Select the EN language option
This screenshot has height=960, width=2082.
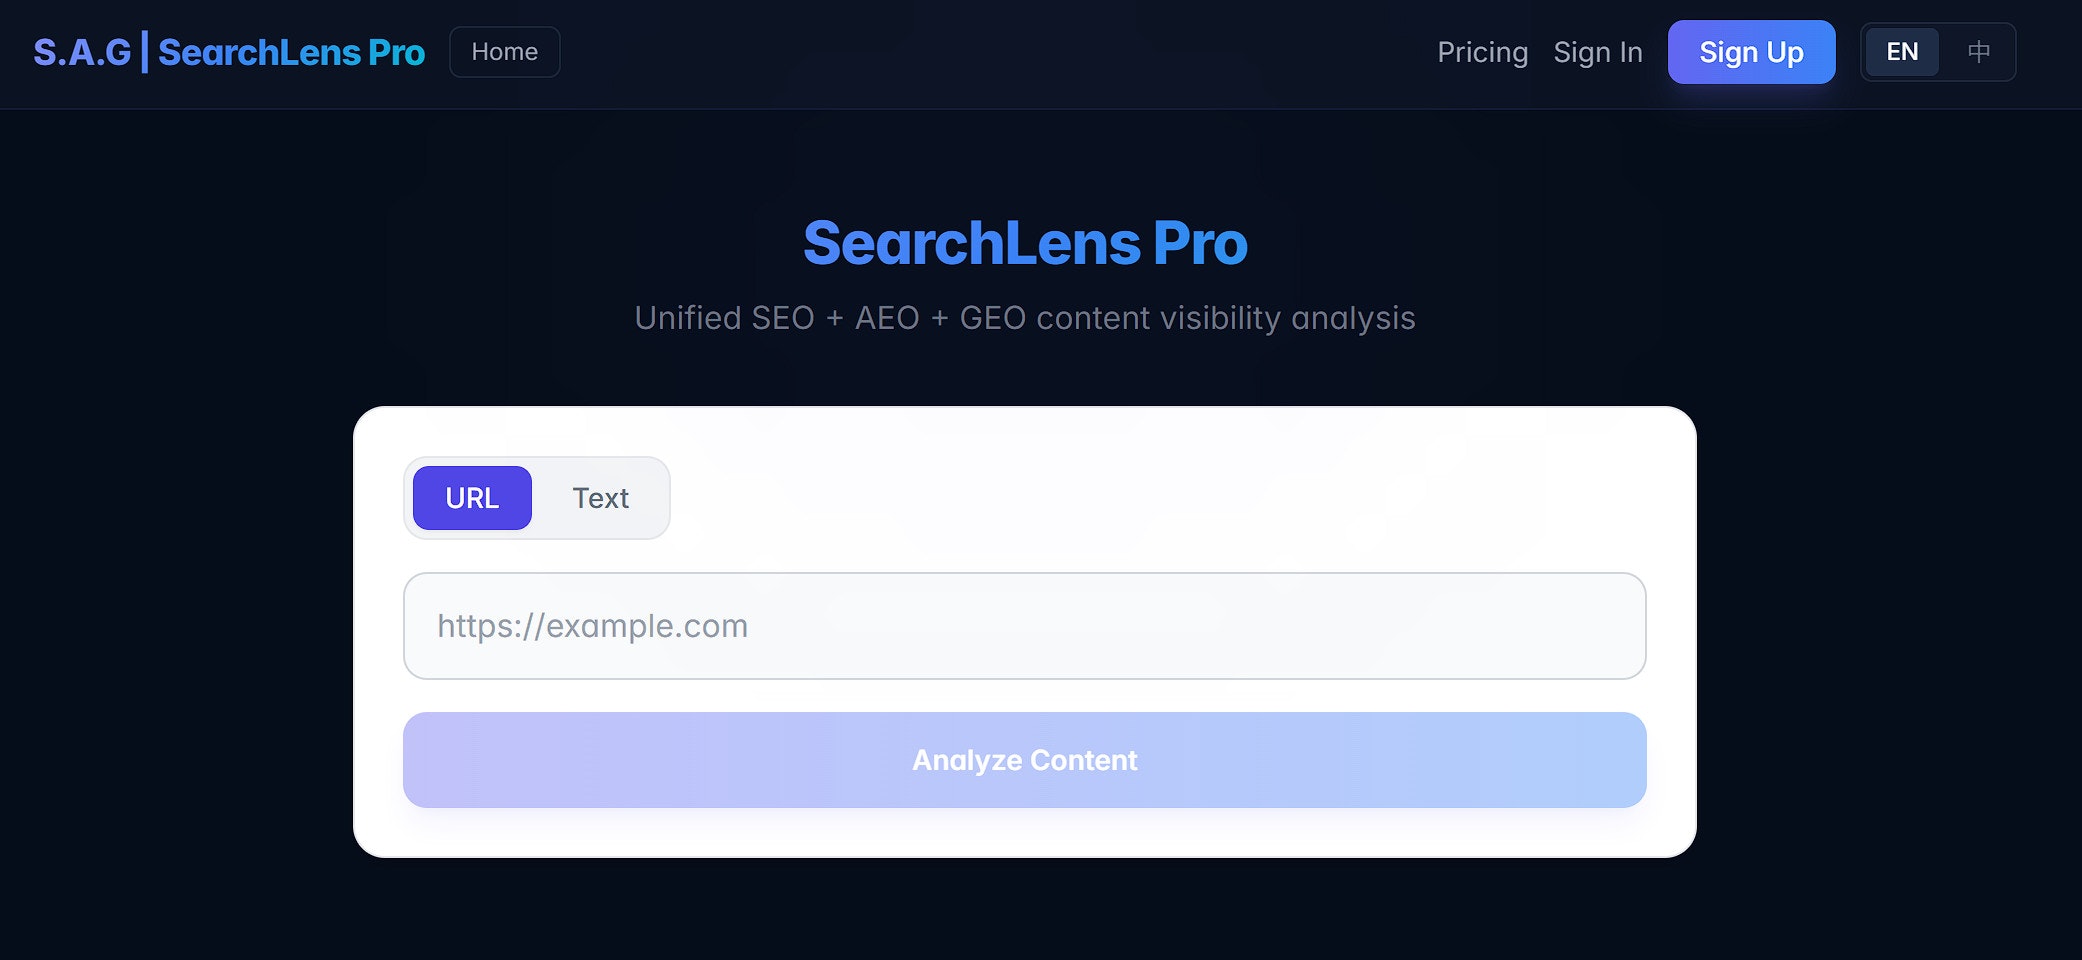1901,52
